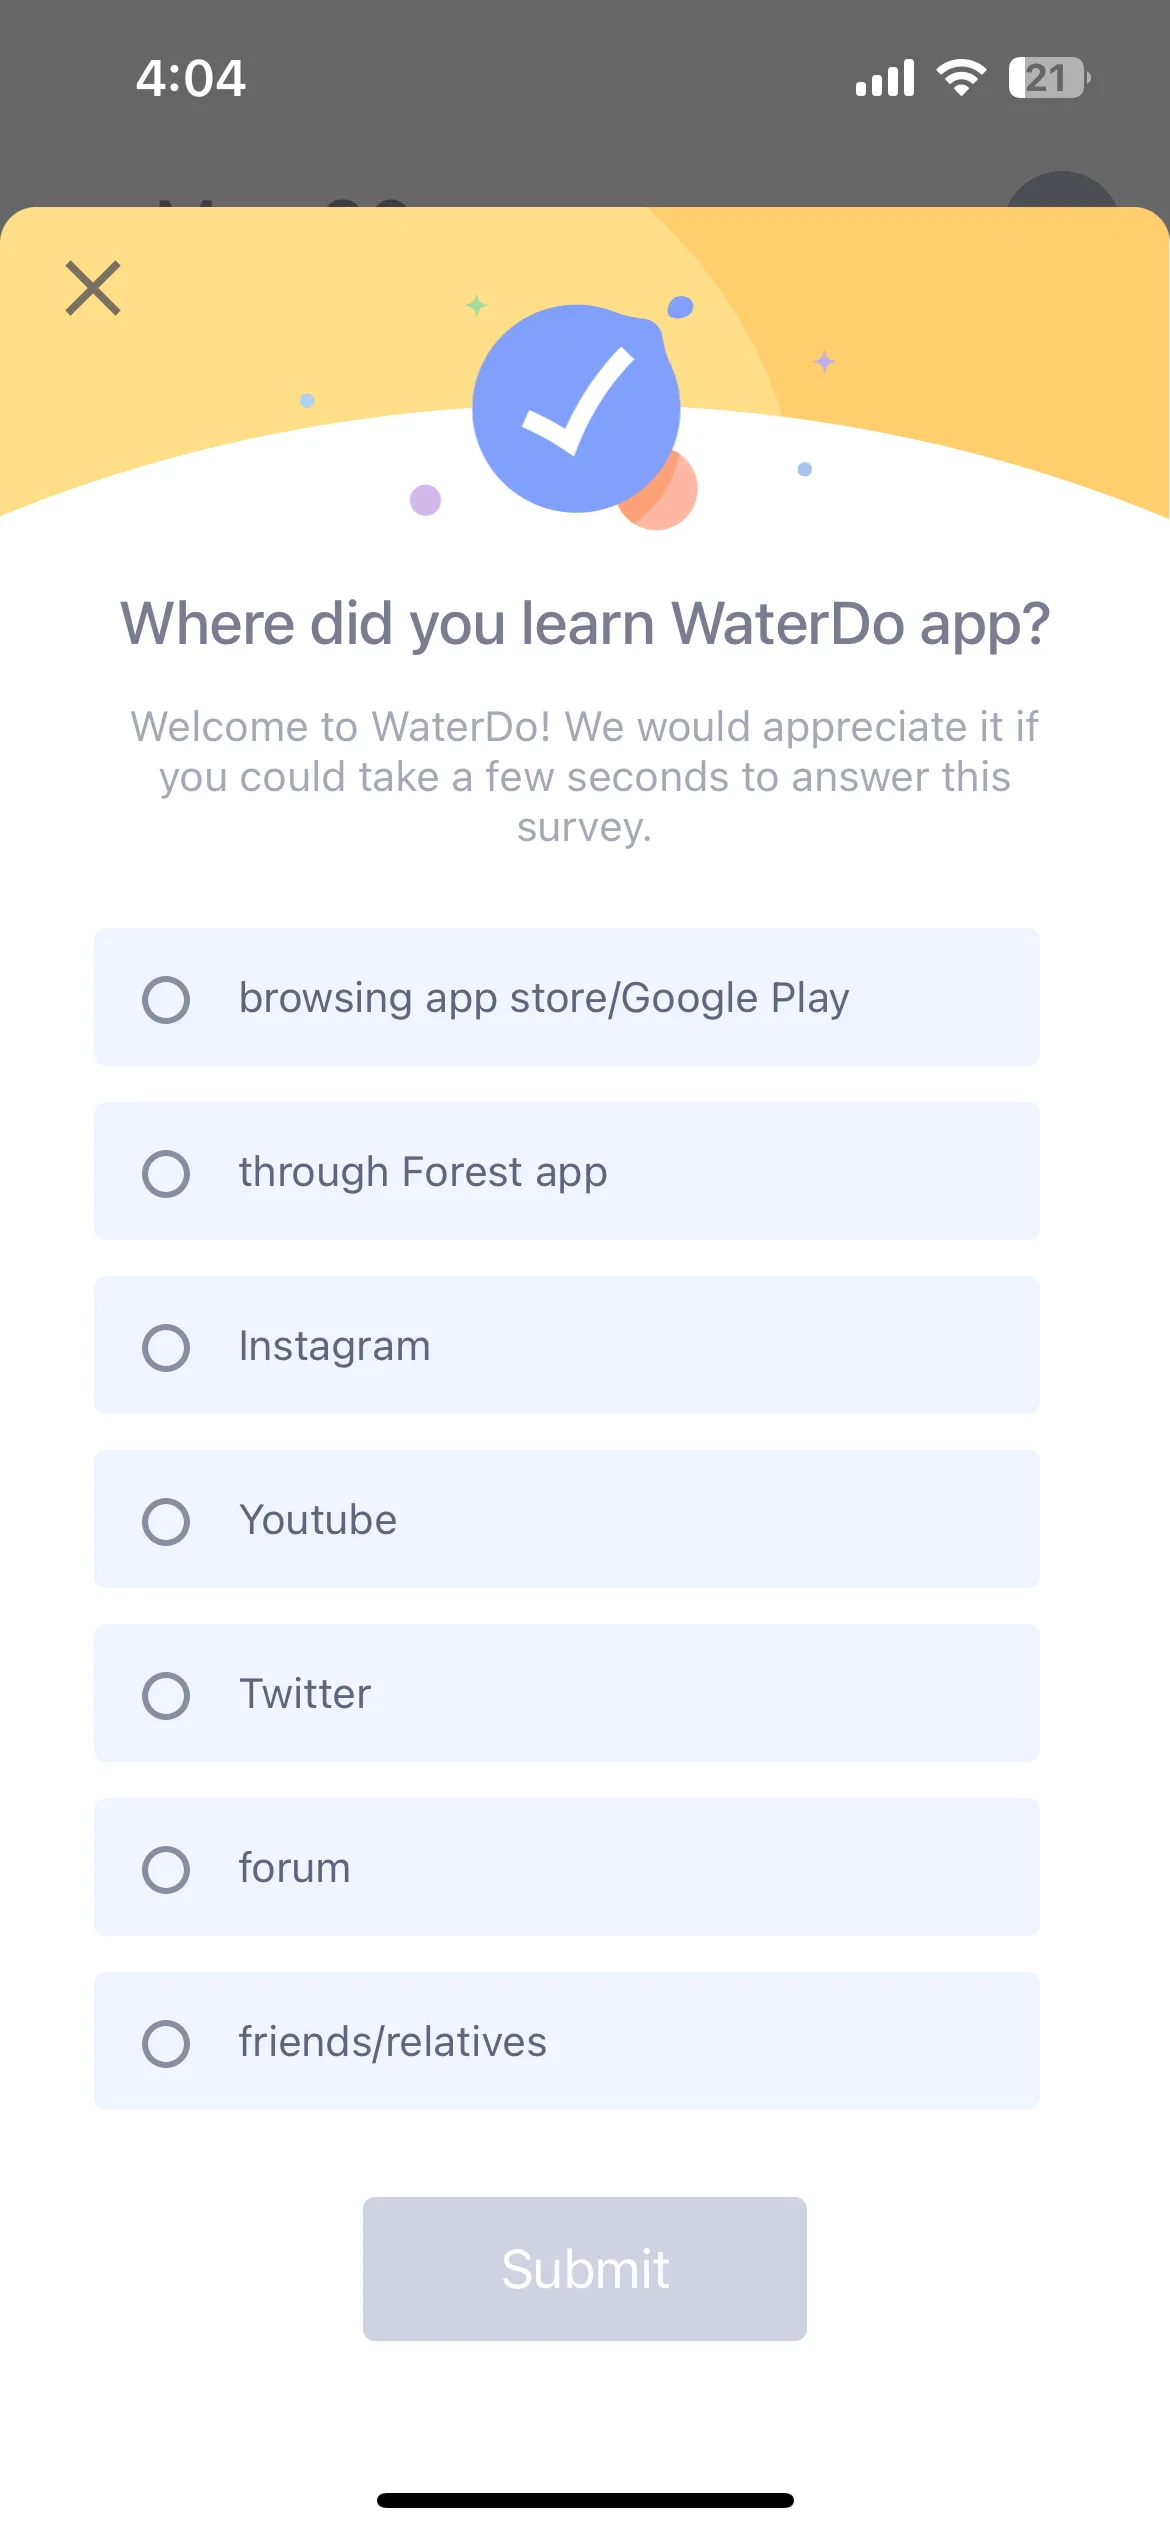1170x2532 pixels.
Task: Tap the survey title about WaterDo app
Action: (585, 624)
